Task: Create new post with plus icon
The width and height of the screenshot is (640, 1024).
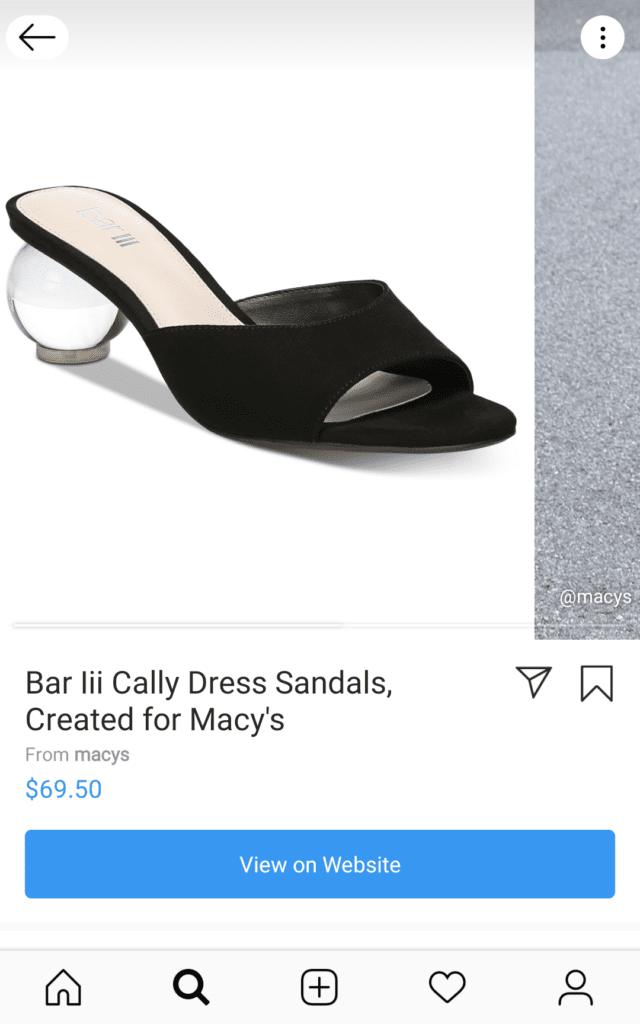Action: click(x=319, y=986)
